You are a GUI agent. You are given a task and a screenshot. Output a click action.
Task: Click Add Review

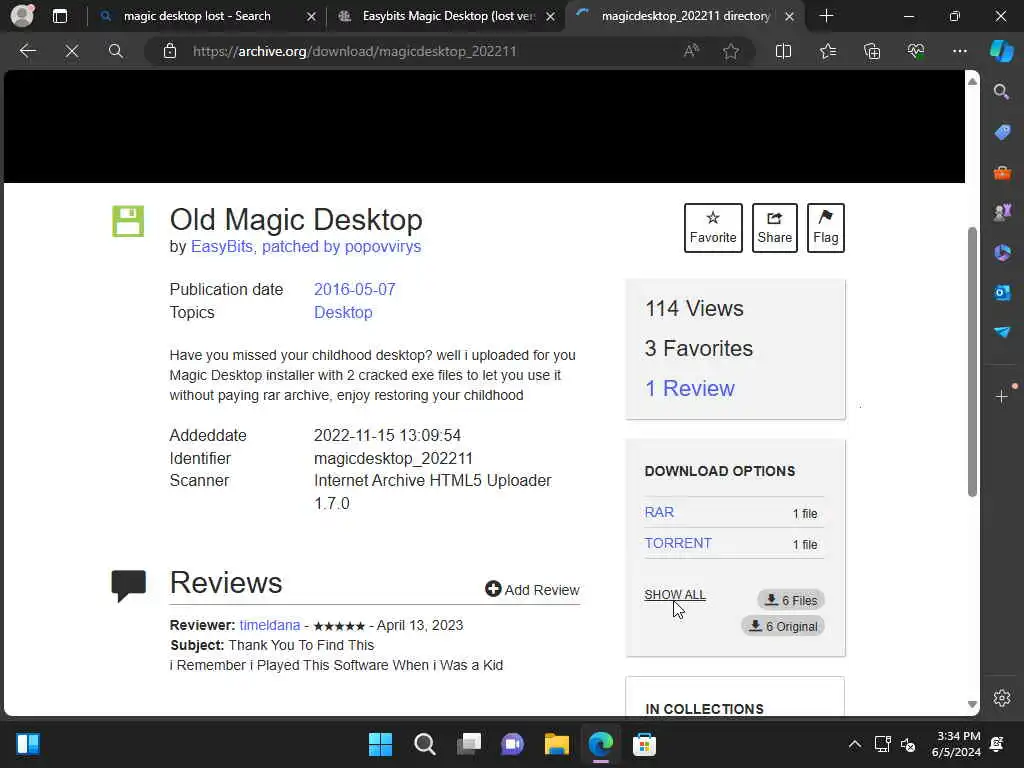pyautogui.click(x=532, y=590)
